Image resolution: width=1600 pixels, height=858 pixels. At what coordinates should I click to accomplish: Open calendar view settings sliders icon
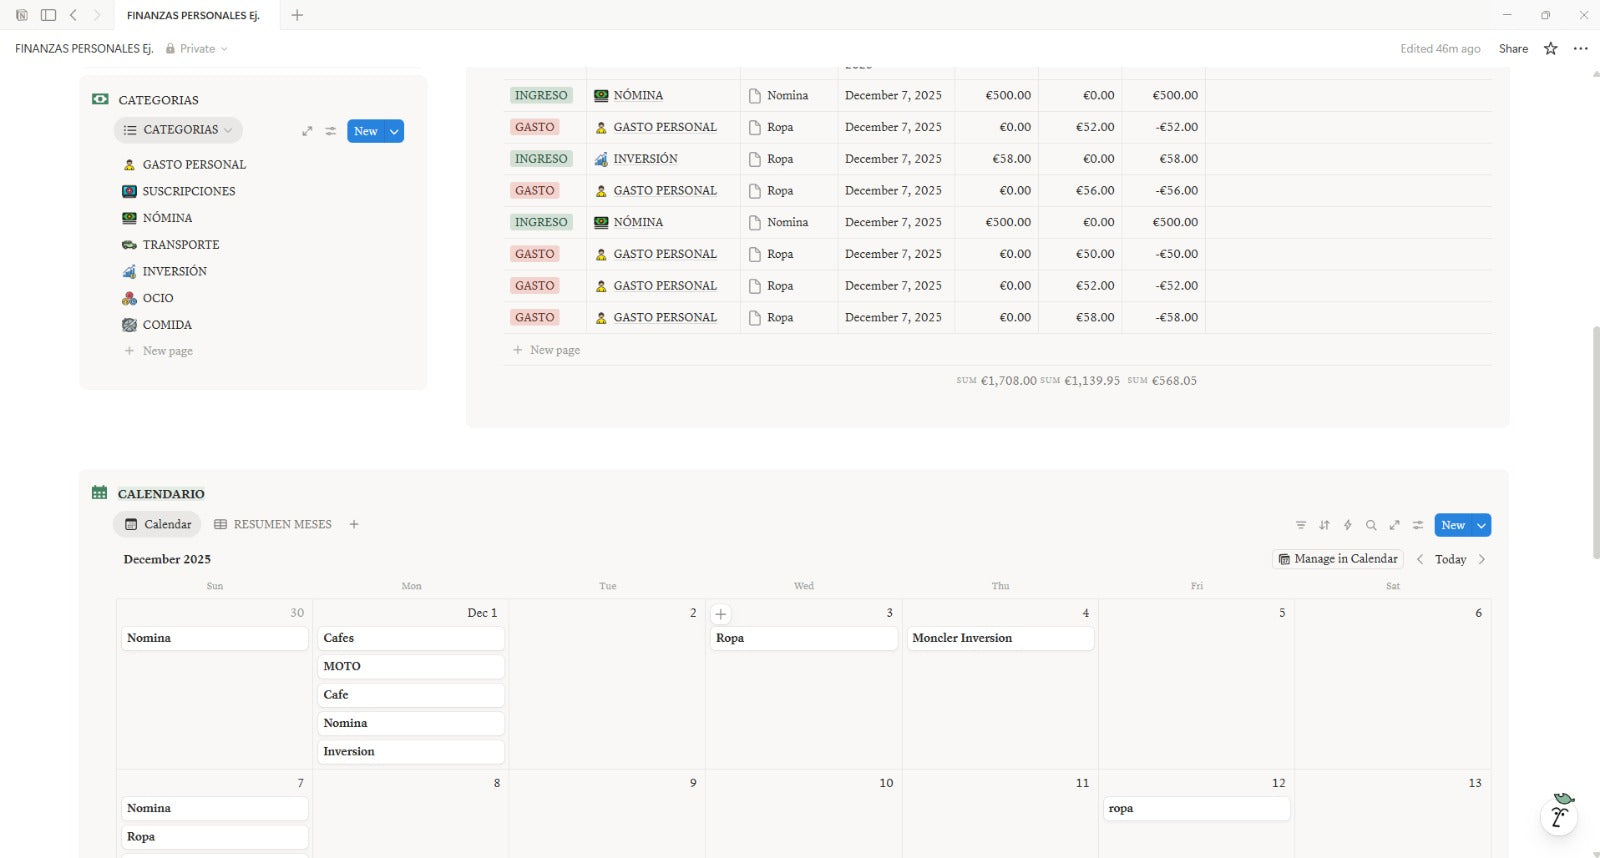point(1418,525)
